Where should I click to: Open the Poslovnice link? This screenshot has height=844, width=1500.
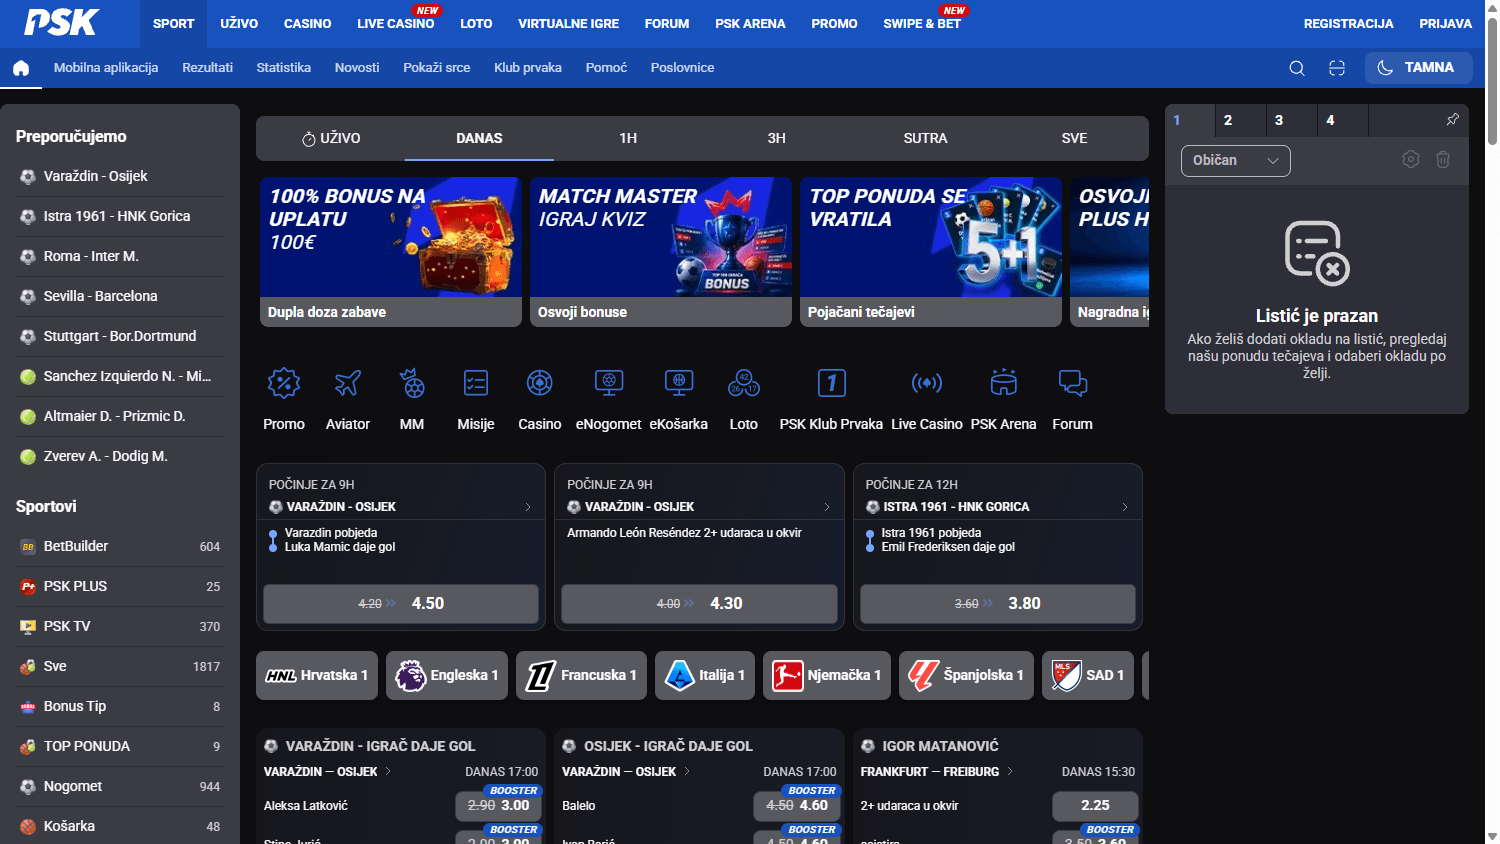point(682,68)
